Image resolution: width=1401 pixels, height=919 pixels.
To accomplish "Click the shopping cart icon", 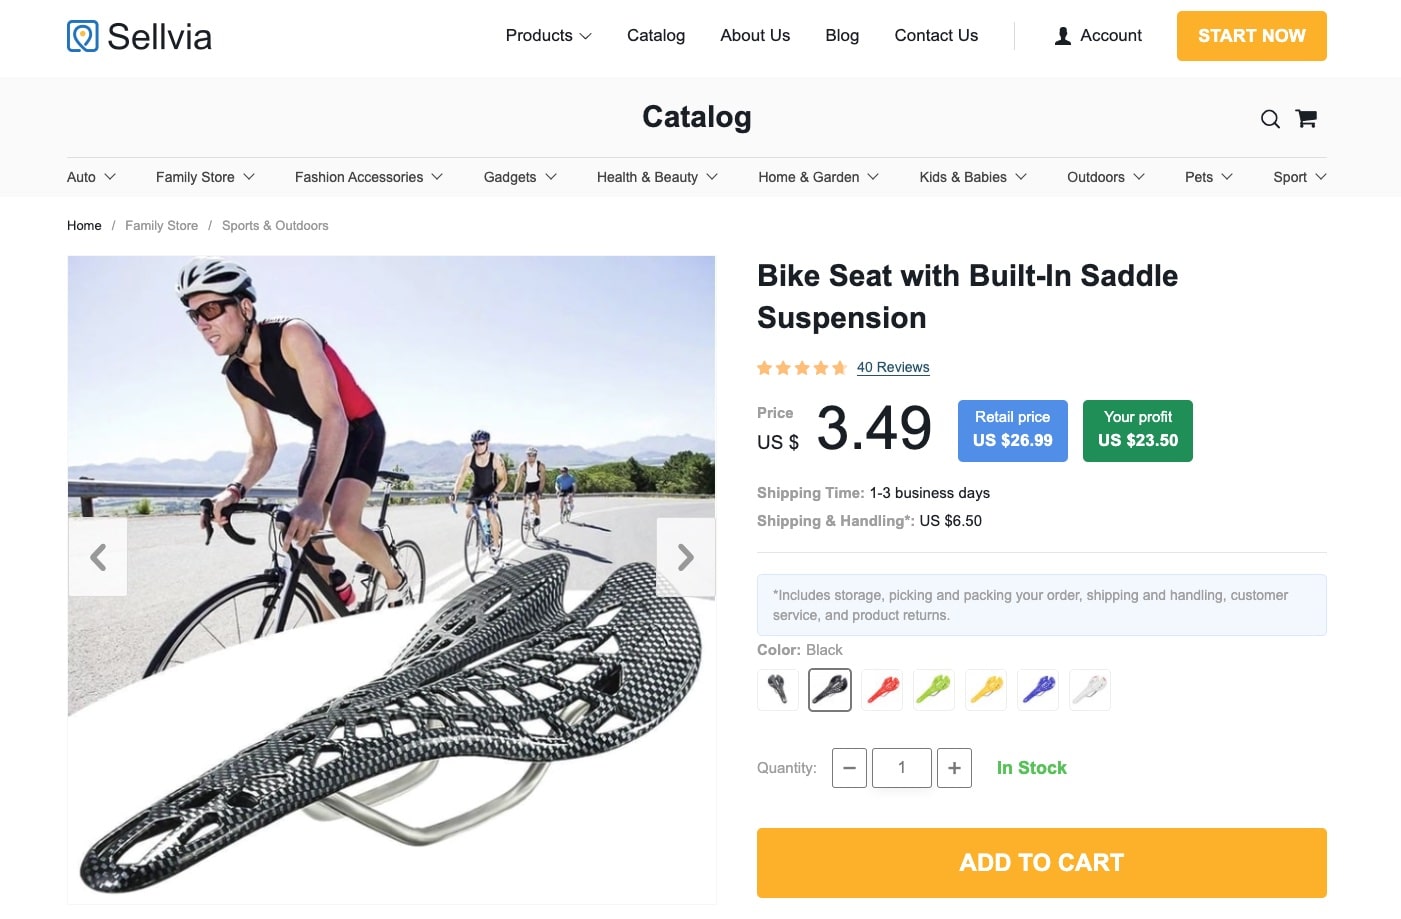I will pyautogui.click(x=1305, y=118).
